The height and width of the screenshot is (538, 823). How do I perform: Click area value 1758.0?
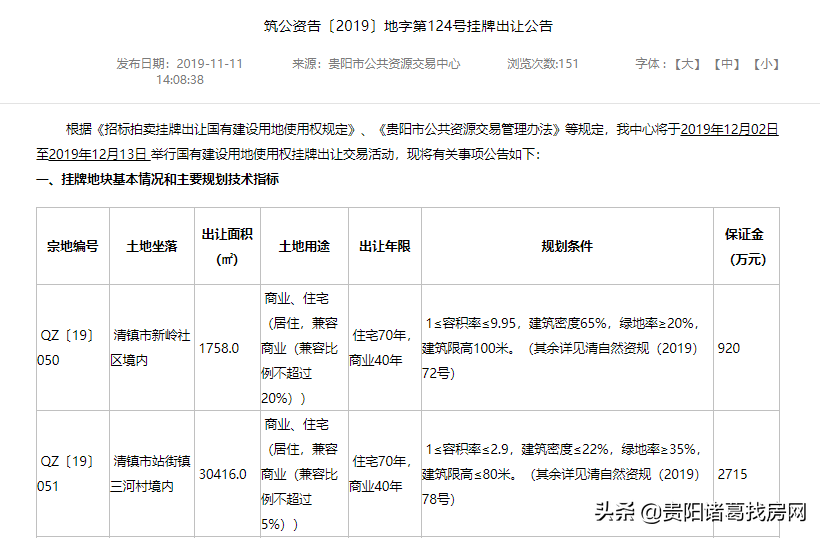[219, 348]
